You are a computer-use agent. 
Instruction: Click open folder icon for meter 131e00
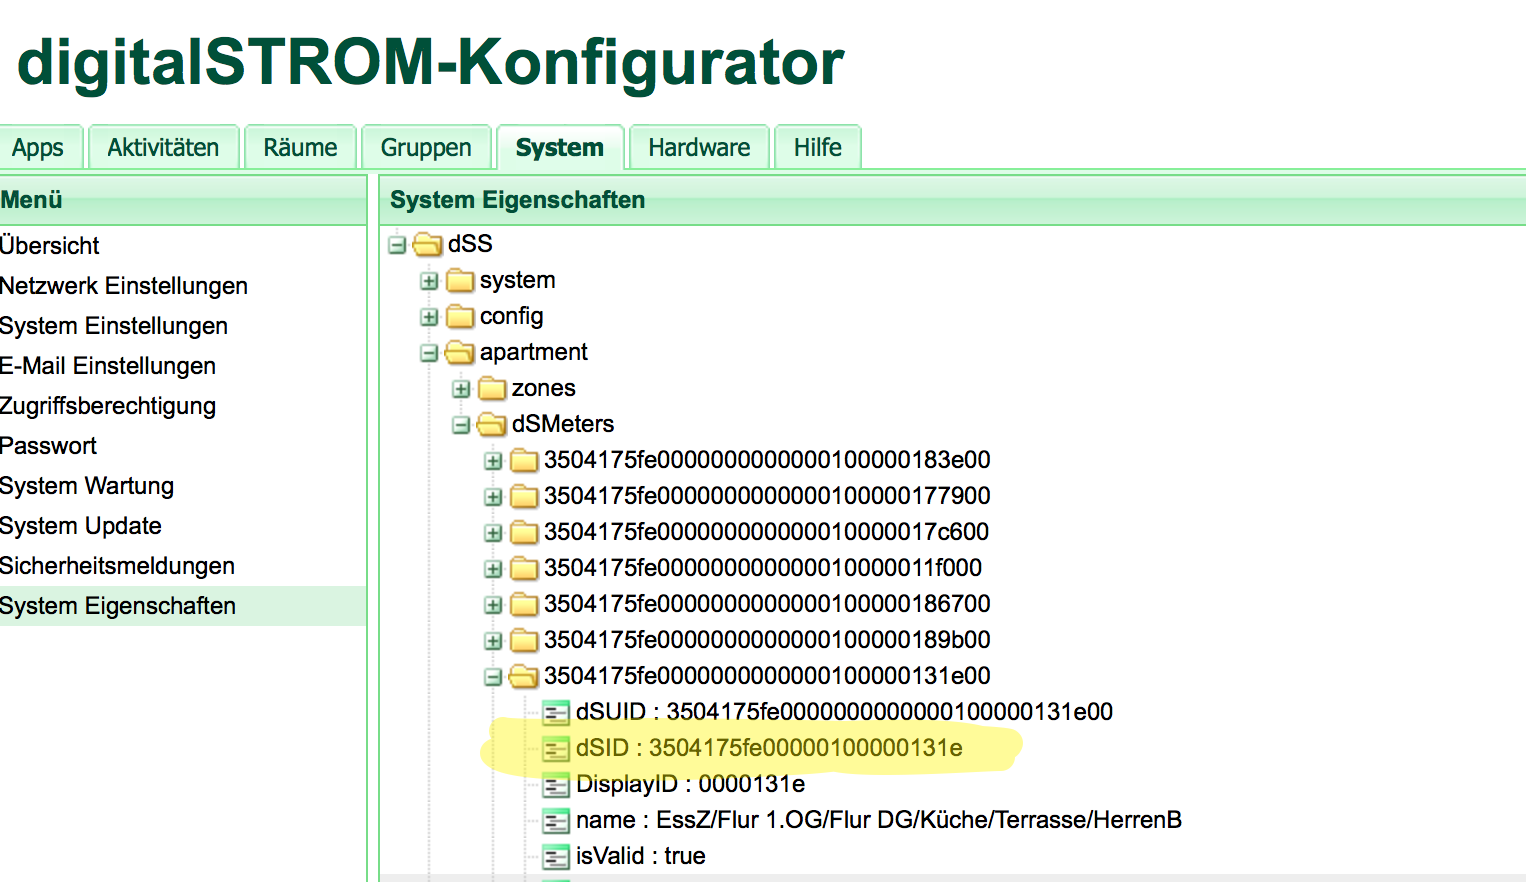pos(524,676)
